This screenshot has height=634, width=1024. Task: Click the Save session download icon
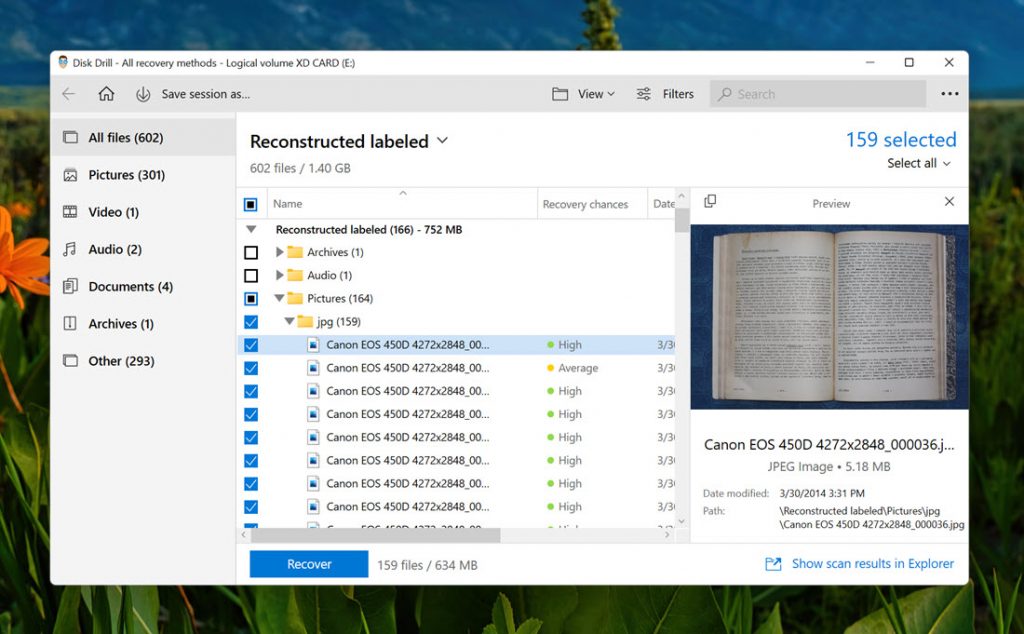coord(143,94)
